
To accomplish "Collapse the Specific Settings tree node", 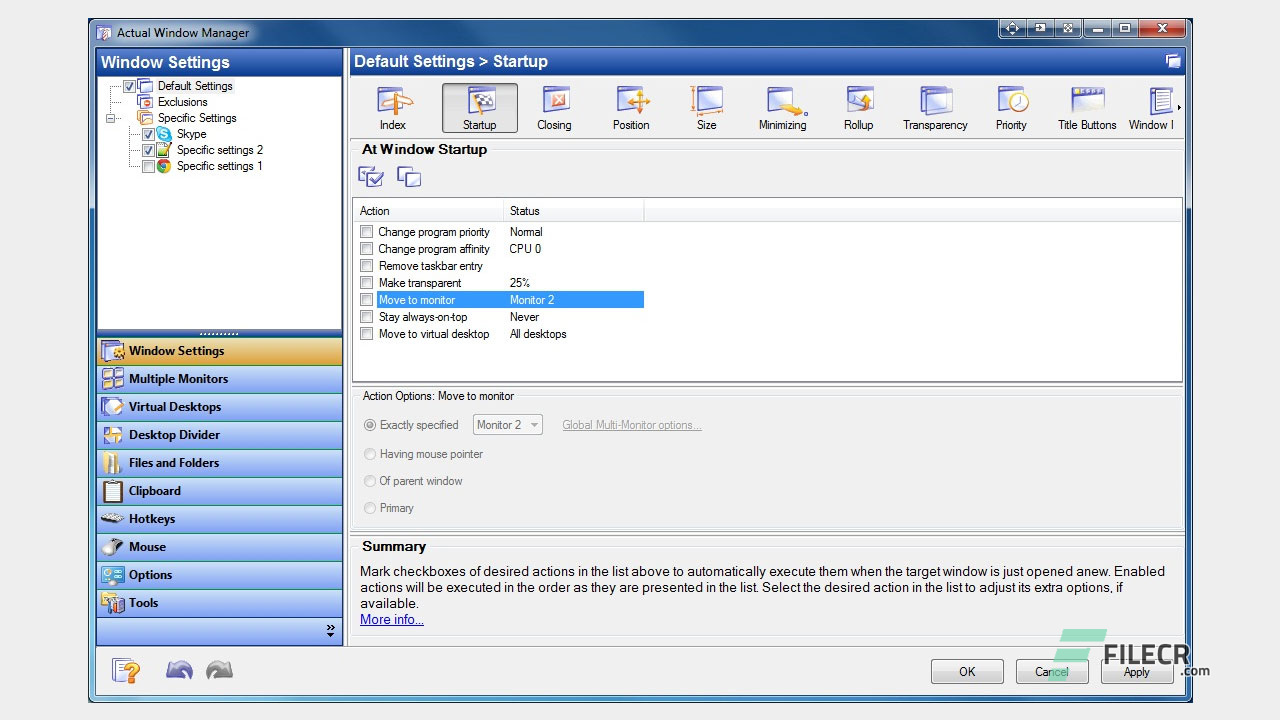I will point(110,118).
